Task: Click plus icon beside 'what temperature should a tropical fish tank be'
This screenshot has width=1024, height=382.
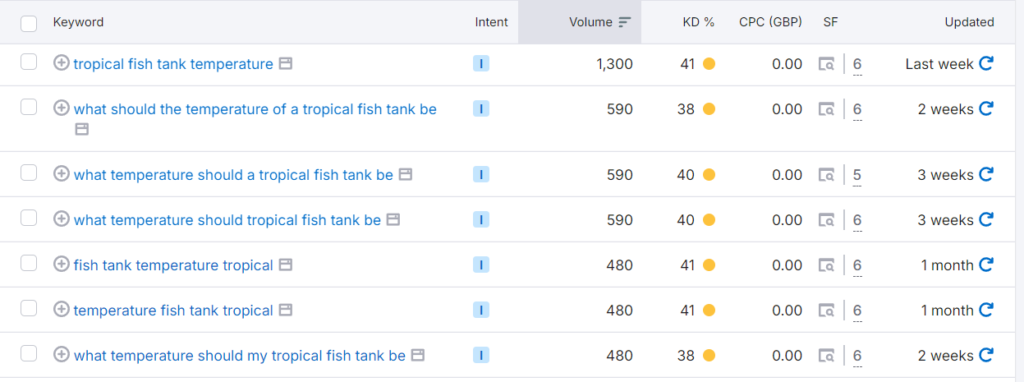Action: 61,174
